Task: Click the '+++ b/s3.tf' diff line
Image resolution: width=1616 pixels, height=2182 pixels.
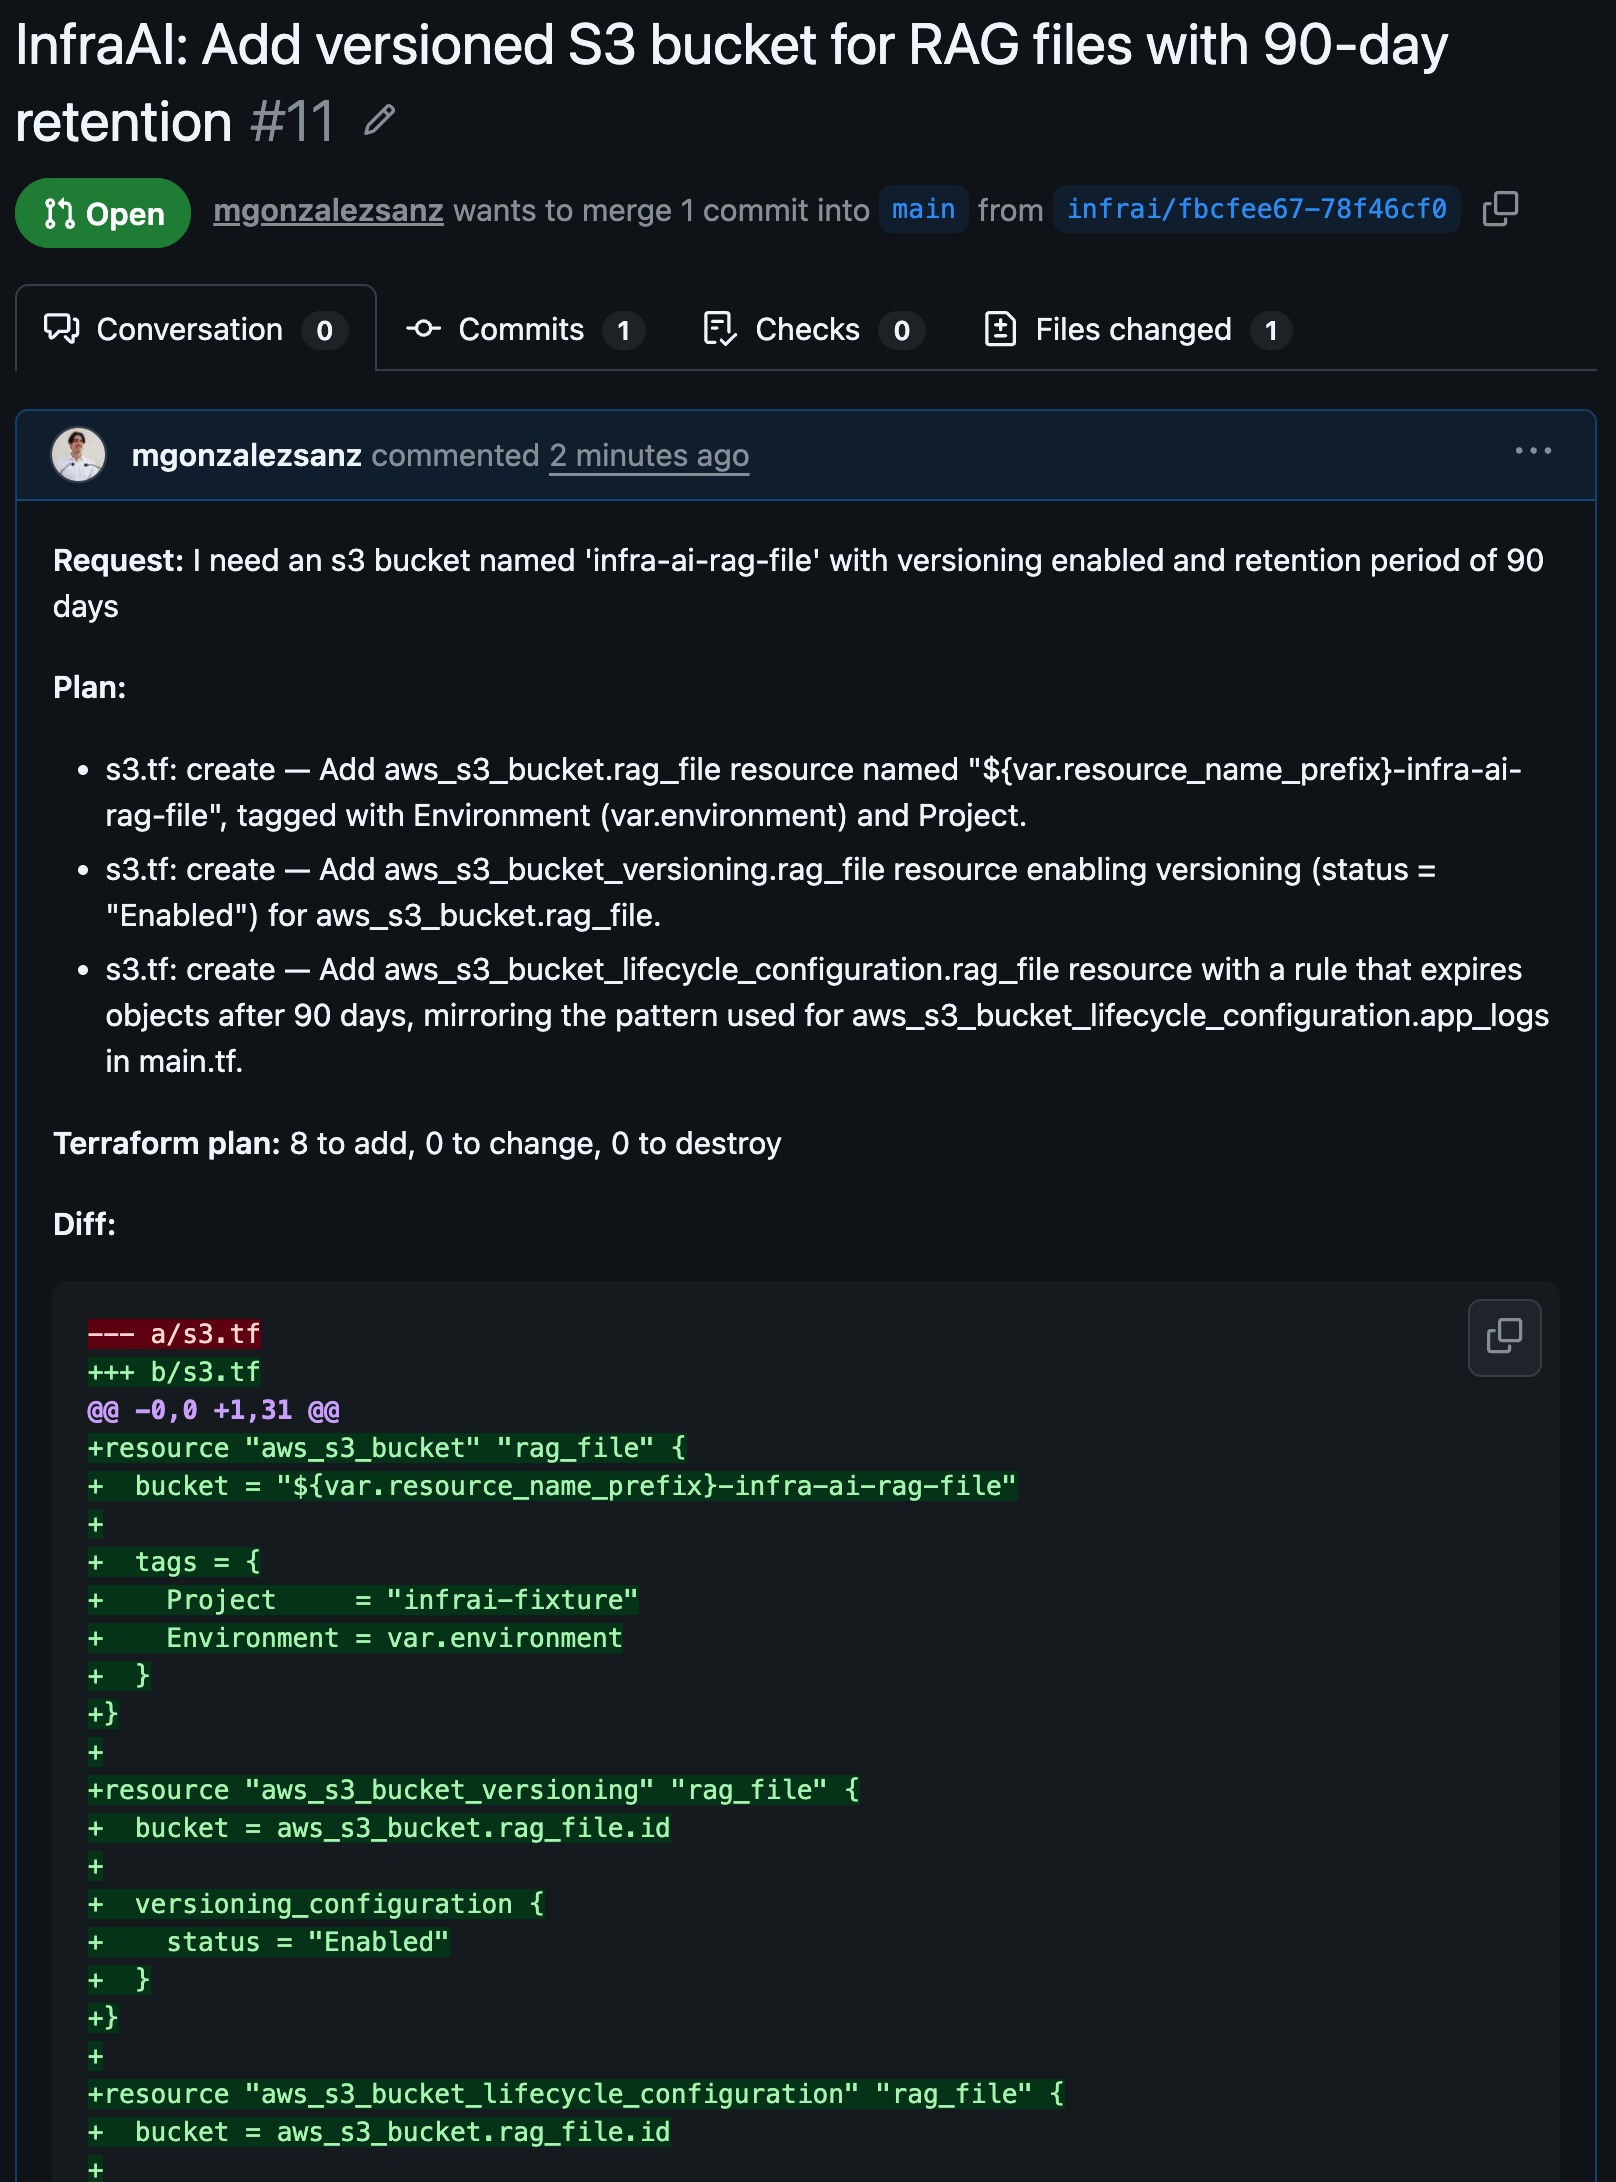Action: click(x=174, y=1372)
